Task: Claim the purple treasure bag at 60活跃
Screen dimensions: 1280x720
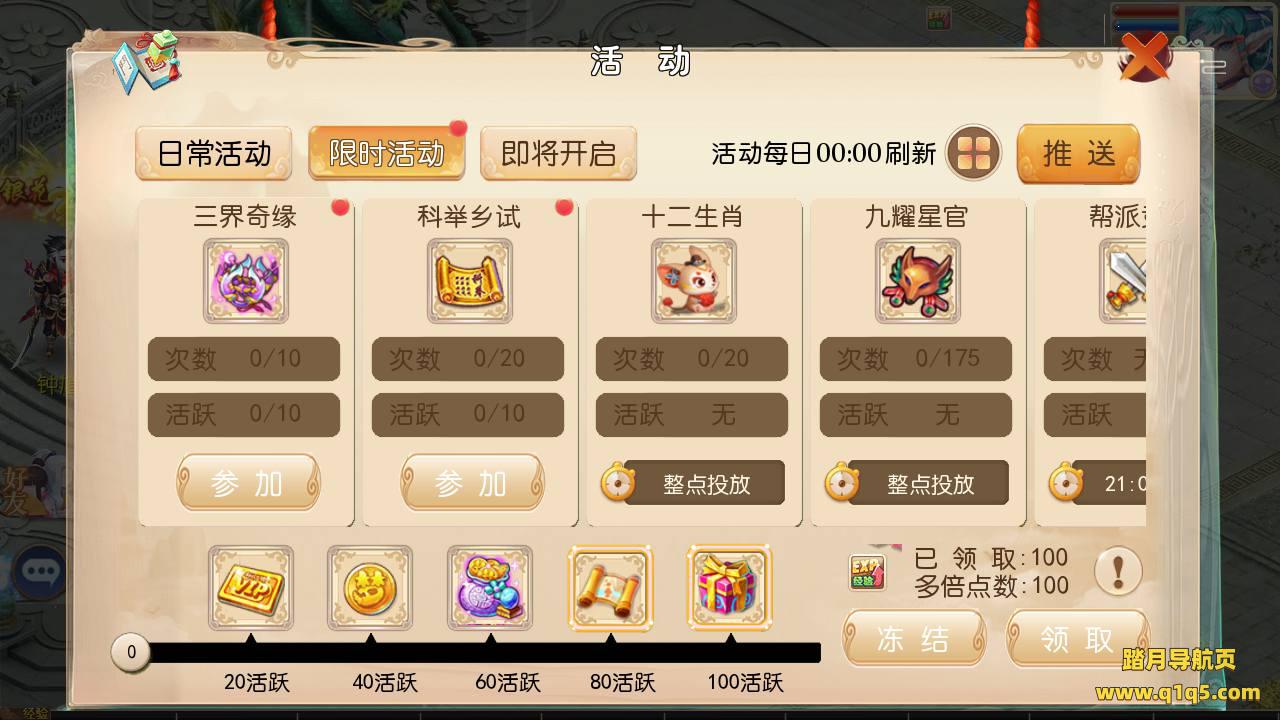Action: [x=490, y=588]
